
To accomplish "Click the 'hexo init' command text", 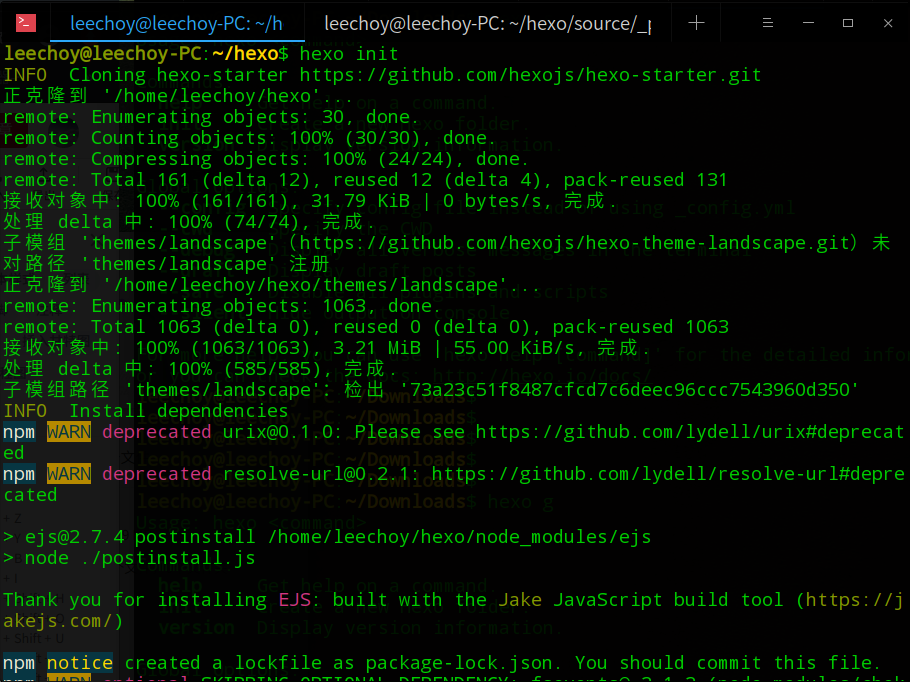I will coord(349,54).
